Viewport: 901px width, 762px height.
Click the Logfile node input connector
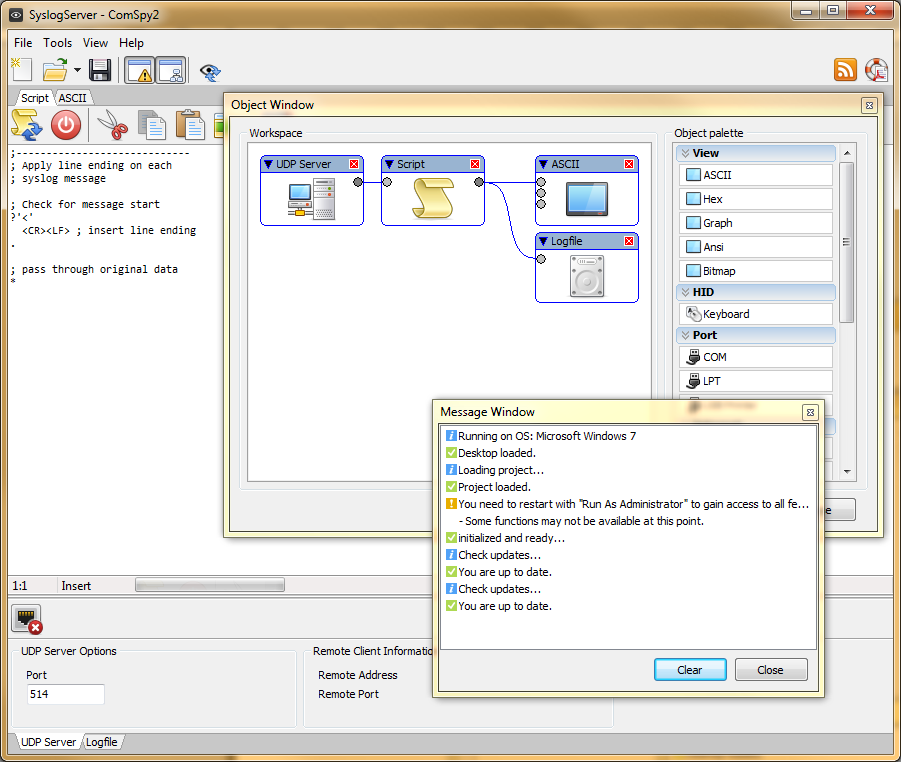(541, 259)
